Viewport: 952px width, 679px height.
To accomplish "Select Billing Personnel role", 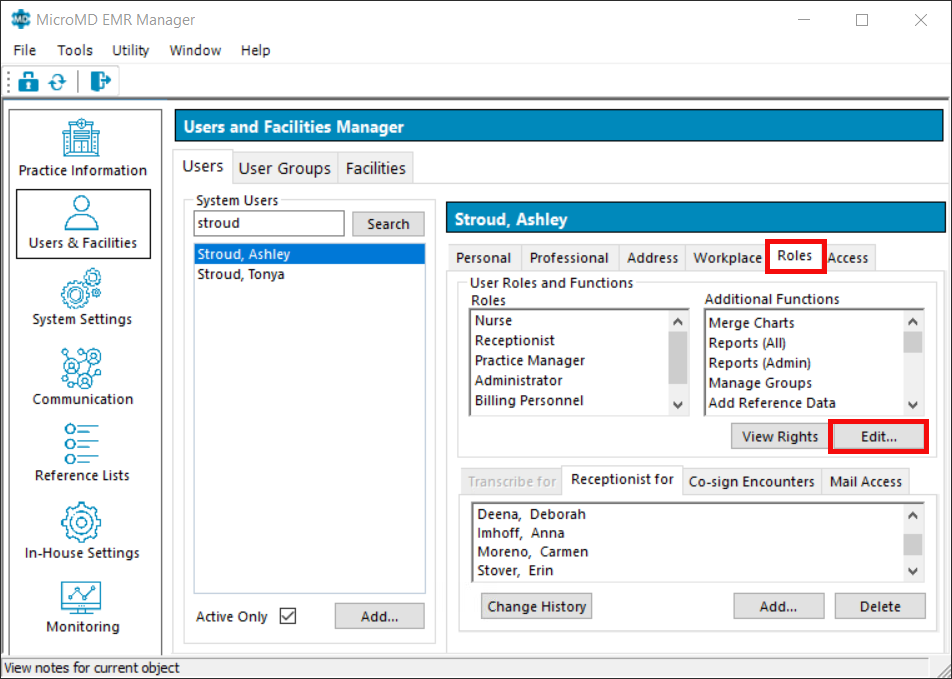I will 570,401.
